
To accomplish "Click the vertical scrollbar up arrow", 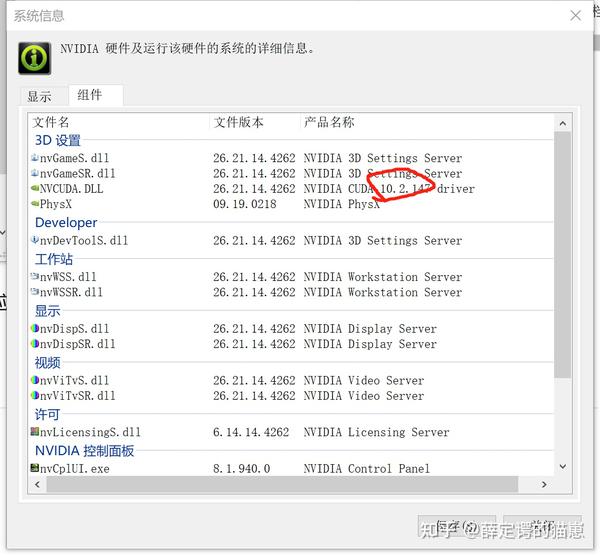I will (x=562, y=123).
